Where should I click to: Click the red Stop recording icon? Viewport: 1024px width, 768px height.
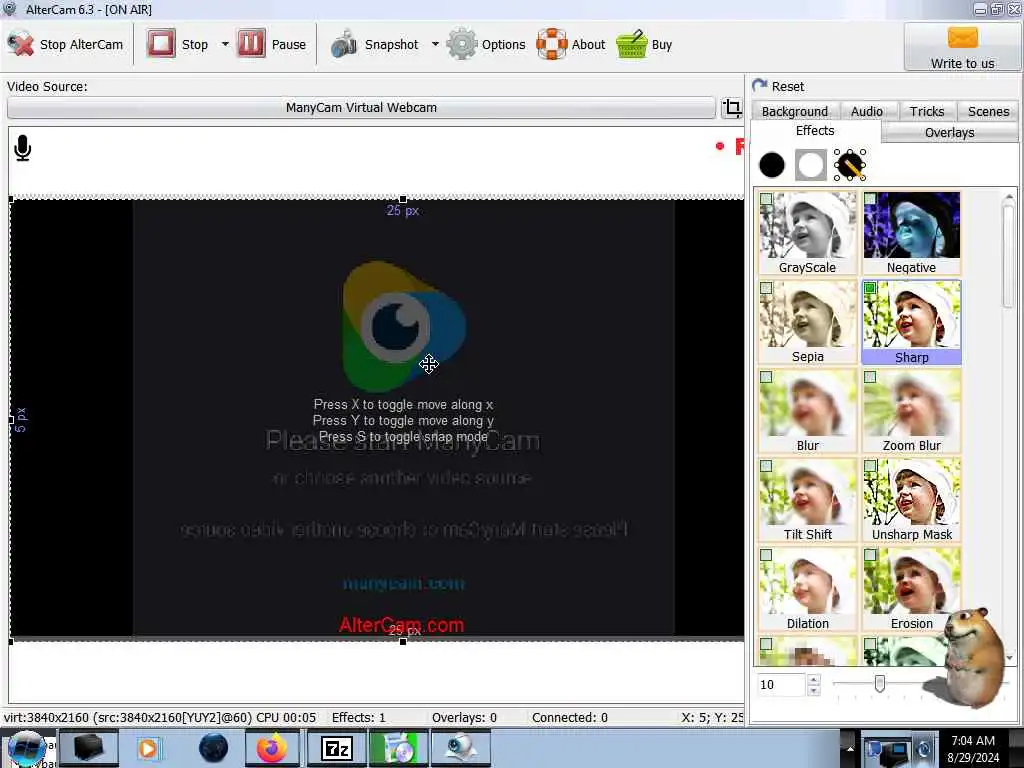point(161,44)
